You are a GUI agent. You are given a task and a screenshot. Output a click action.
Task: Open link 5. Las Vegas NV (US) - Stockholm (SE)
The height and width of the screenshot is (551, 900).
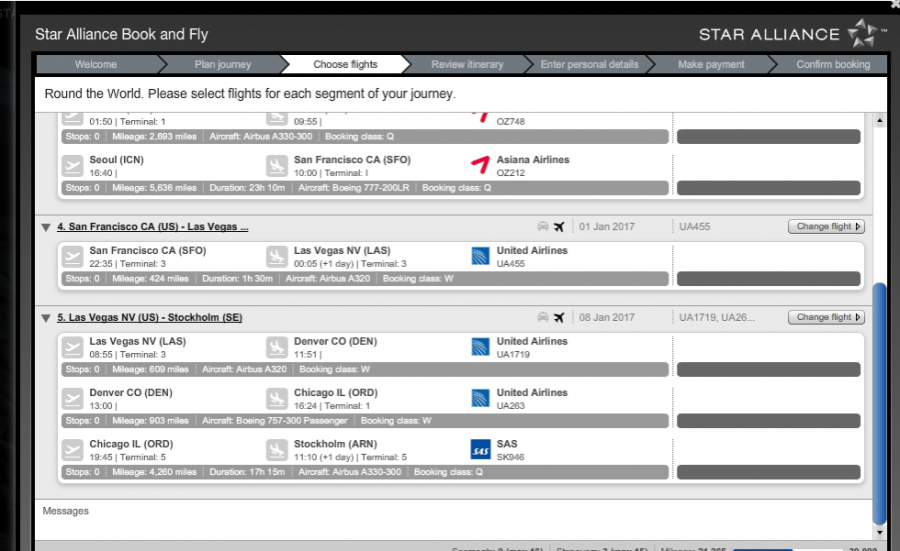click(150, 317)
